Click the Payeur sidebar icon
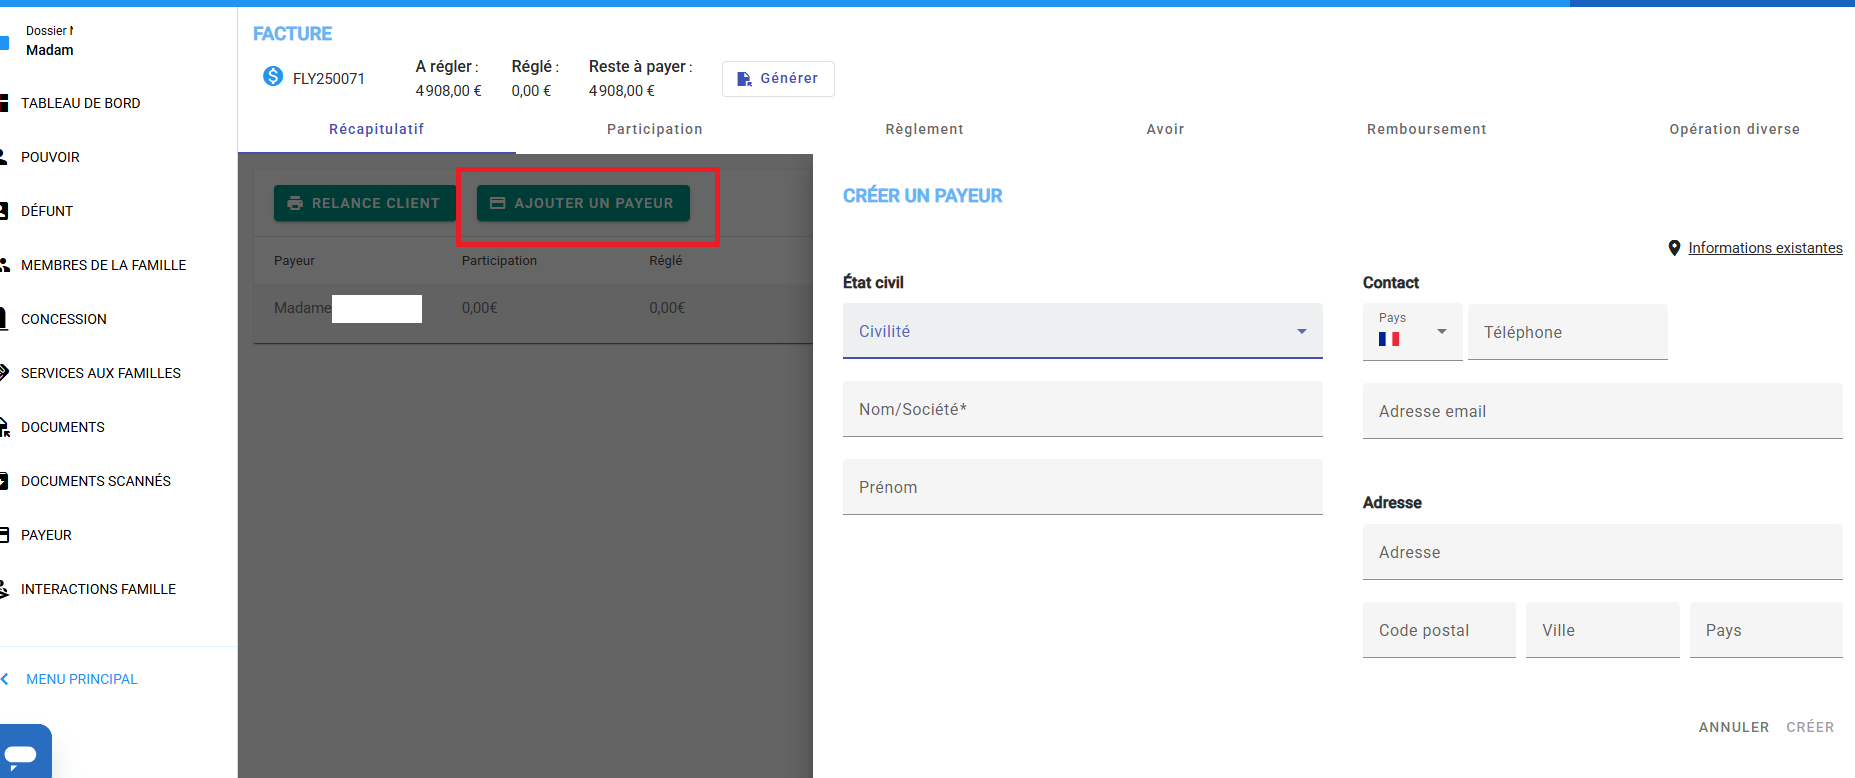This screenshot has height=778, width=1855. pyautogui.click(x=4, y=535)
